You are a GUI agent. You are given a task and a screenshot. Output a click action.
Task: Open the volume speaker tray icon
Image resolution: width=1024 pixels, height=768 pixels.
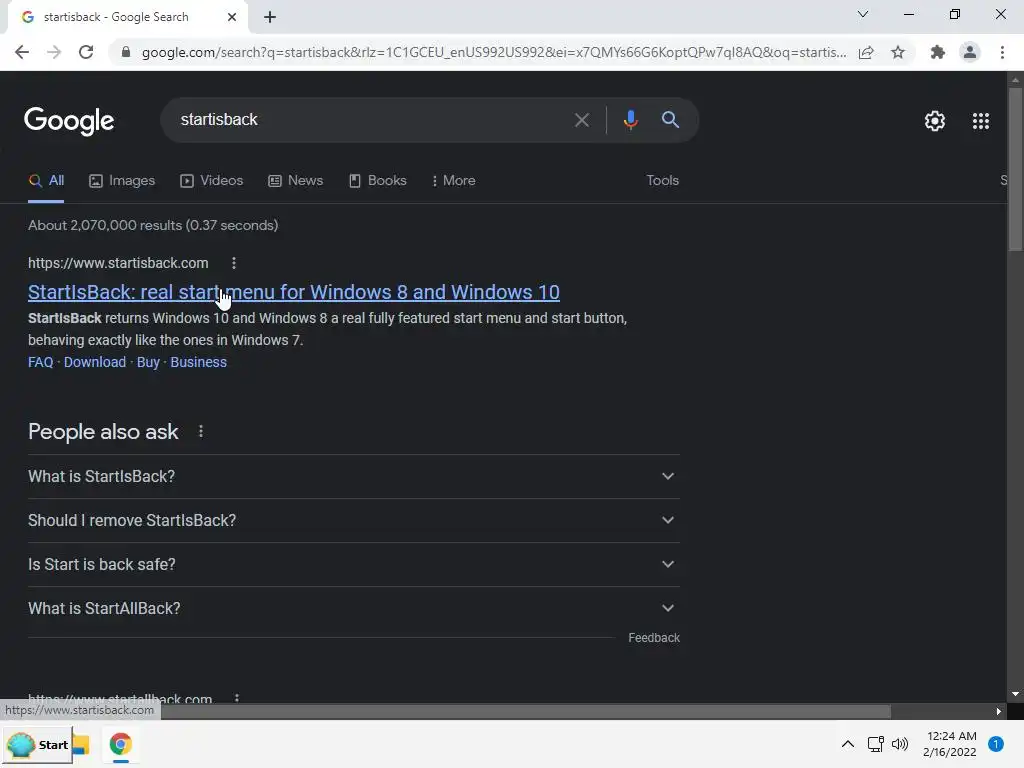(900, 744)
